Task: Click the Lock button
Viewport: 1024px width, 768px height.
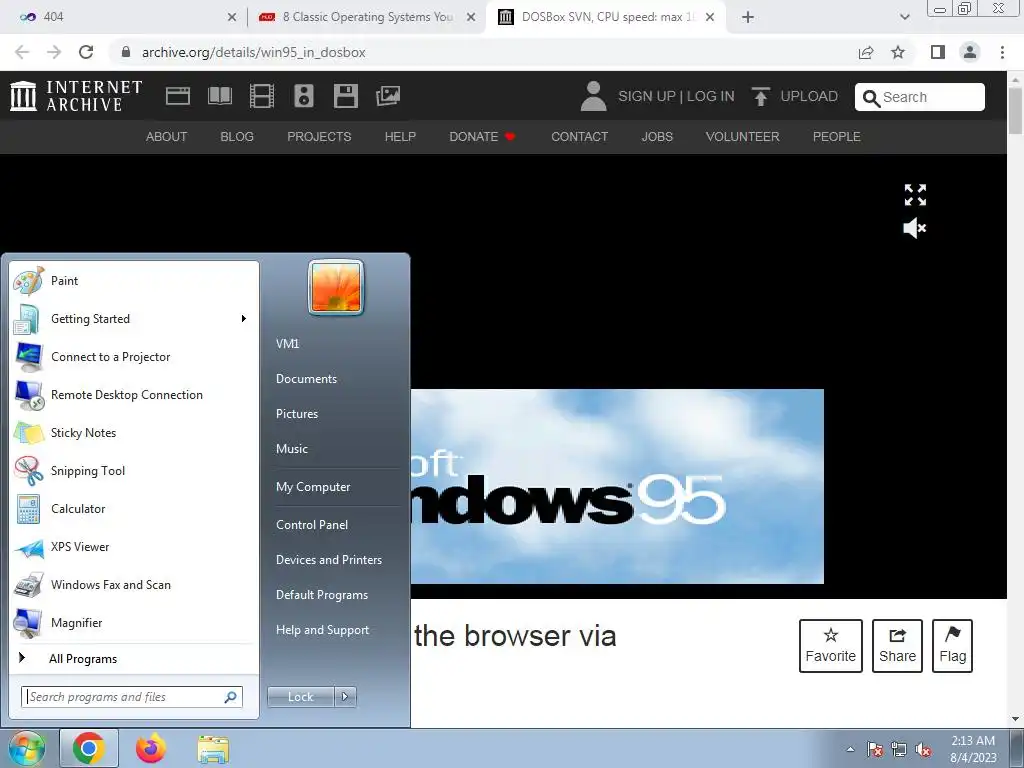Action: (x=300, y=697)
